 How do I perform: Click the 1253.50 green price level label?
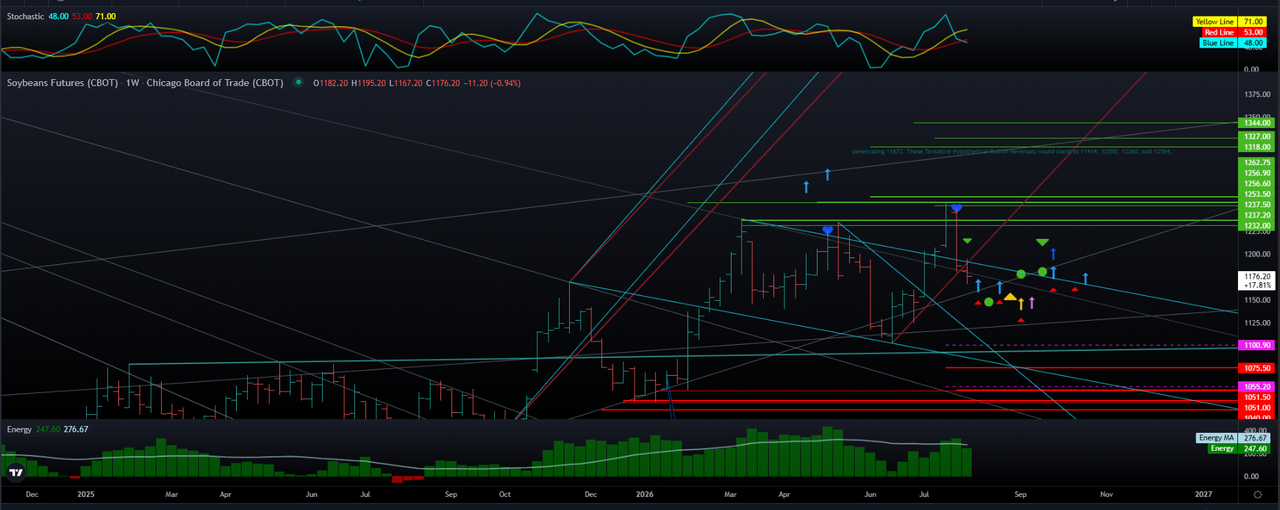pos(1257,194)
